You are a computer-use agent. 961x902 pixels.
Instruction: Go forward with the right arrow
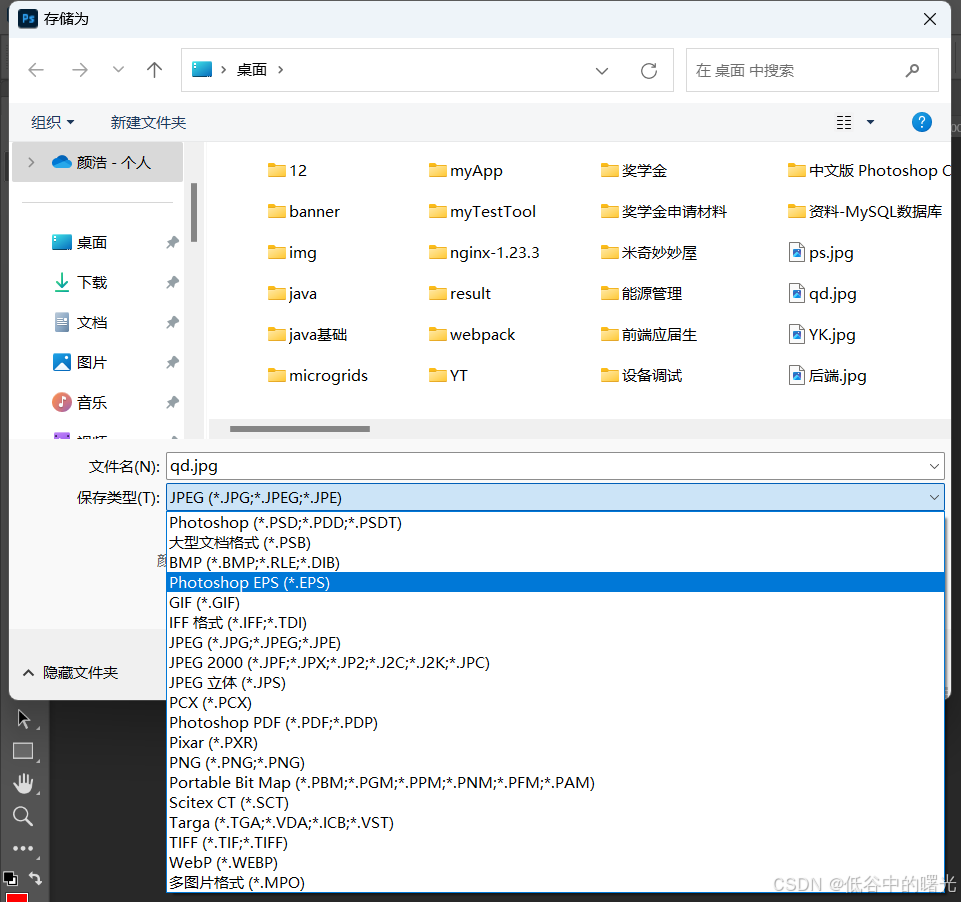click(80, 70)
